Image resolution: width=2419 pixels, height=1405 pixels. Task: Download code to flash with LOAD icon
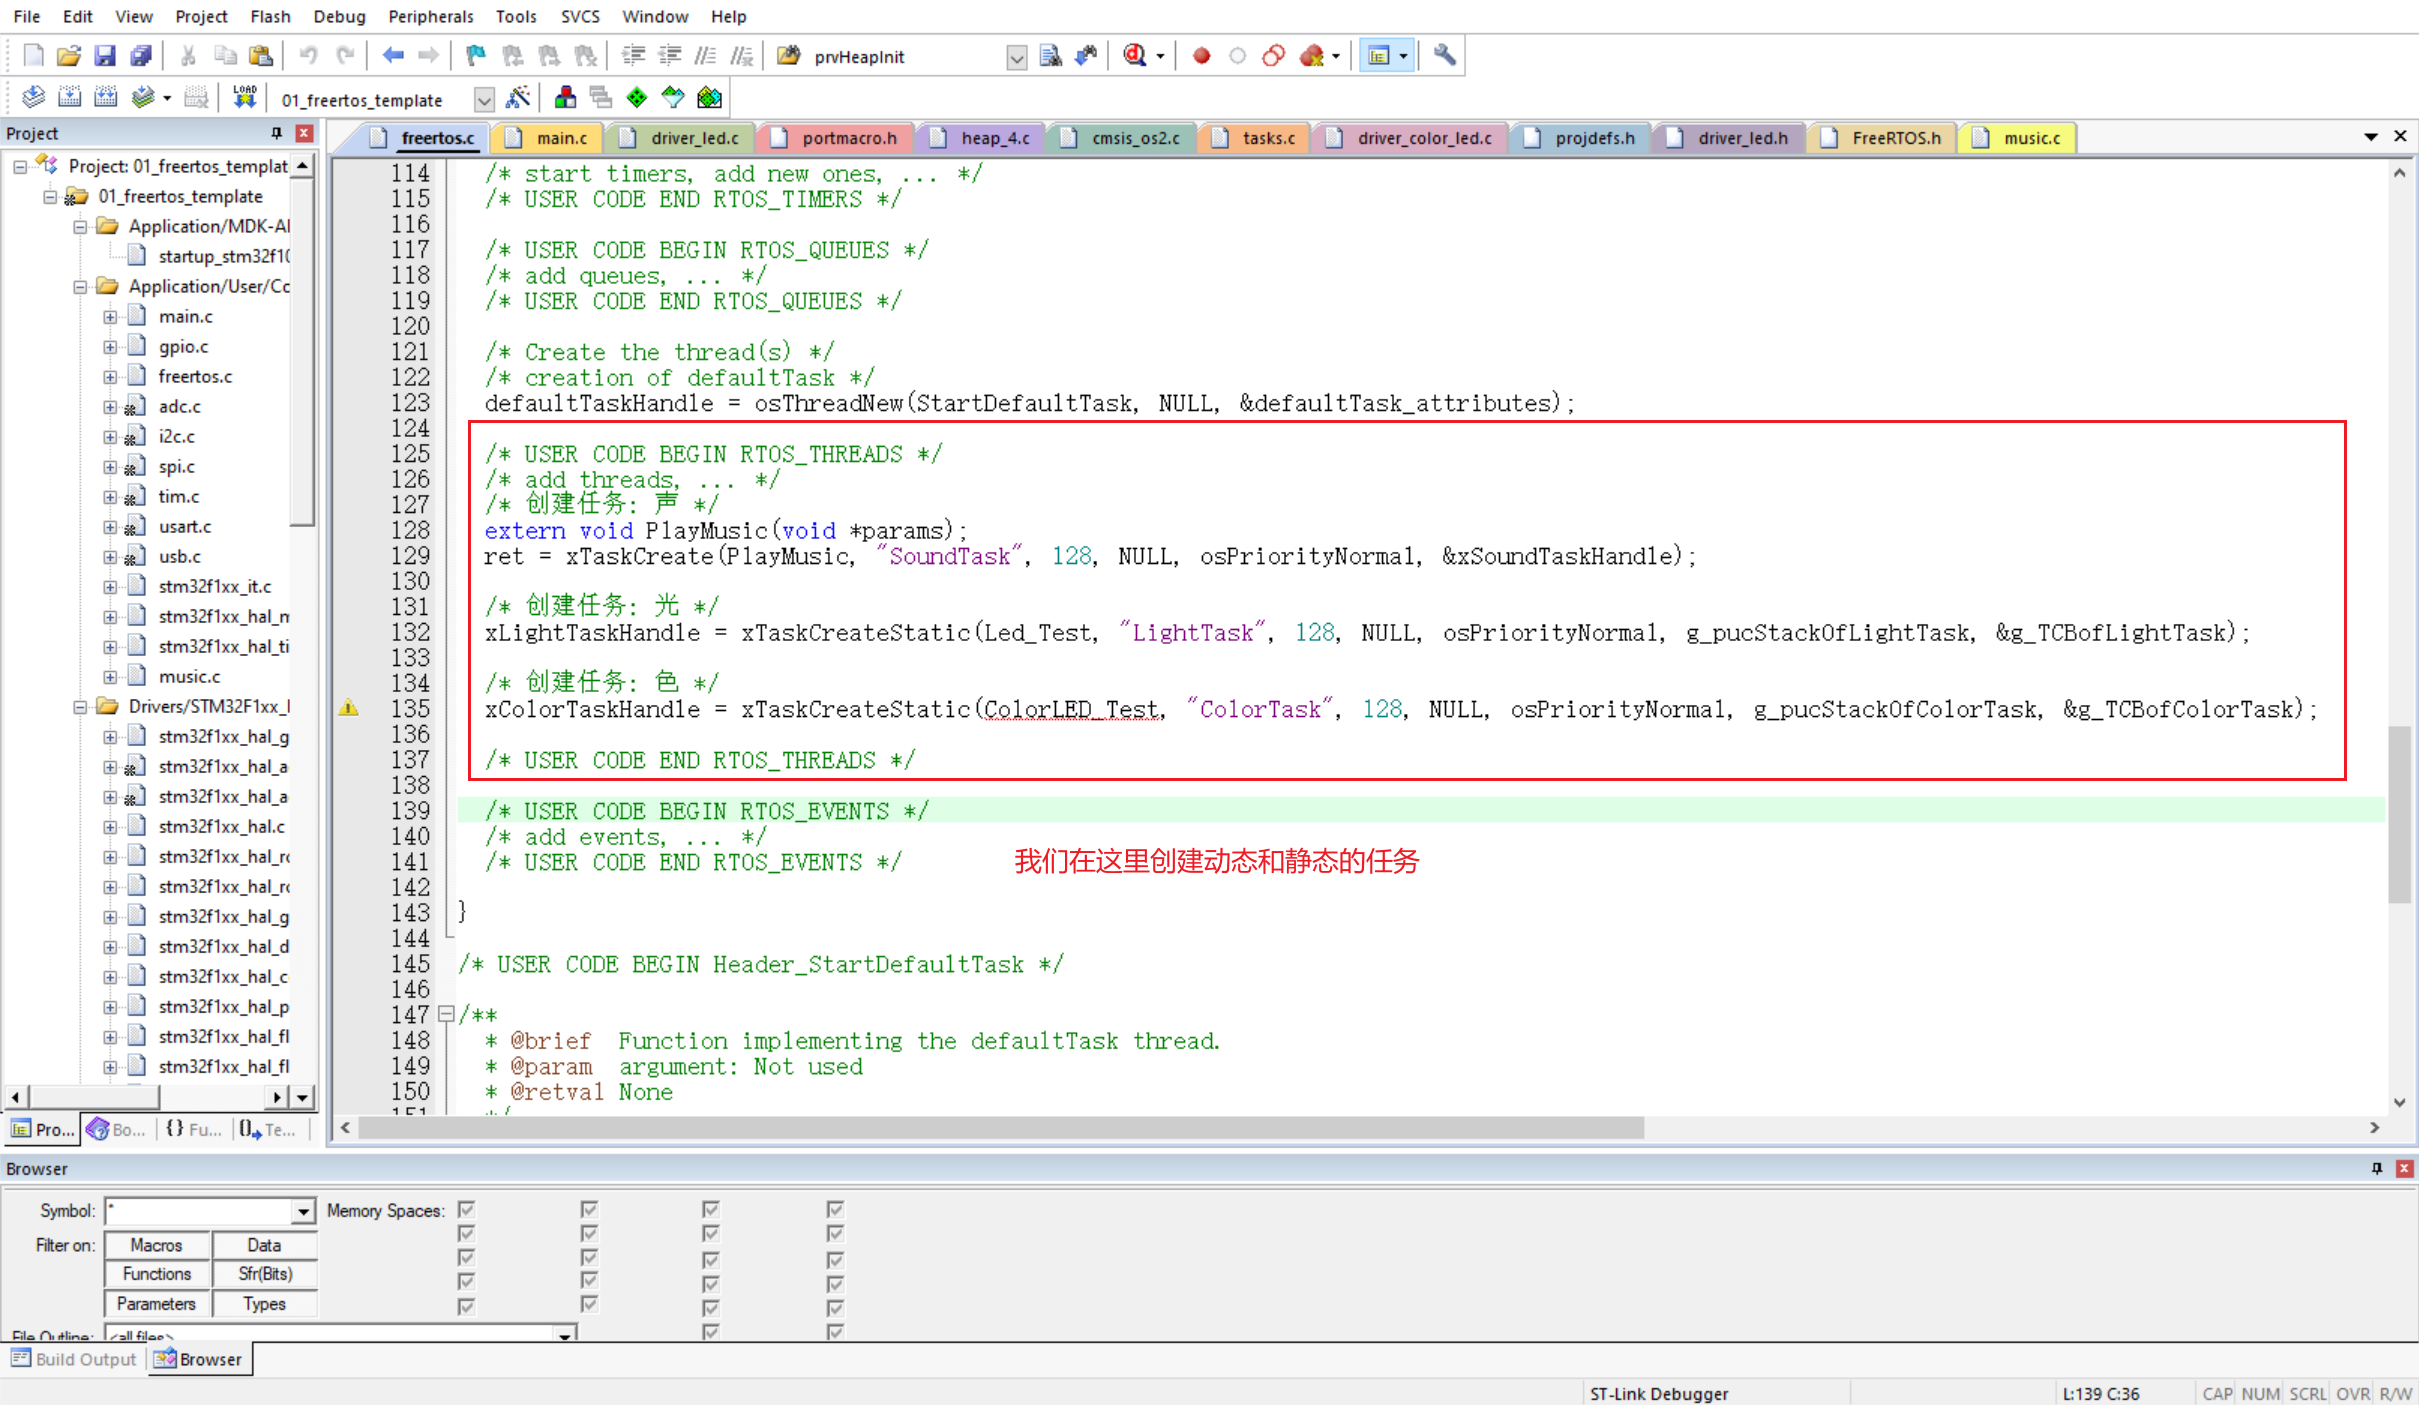tap(244, 97)
